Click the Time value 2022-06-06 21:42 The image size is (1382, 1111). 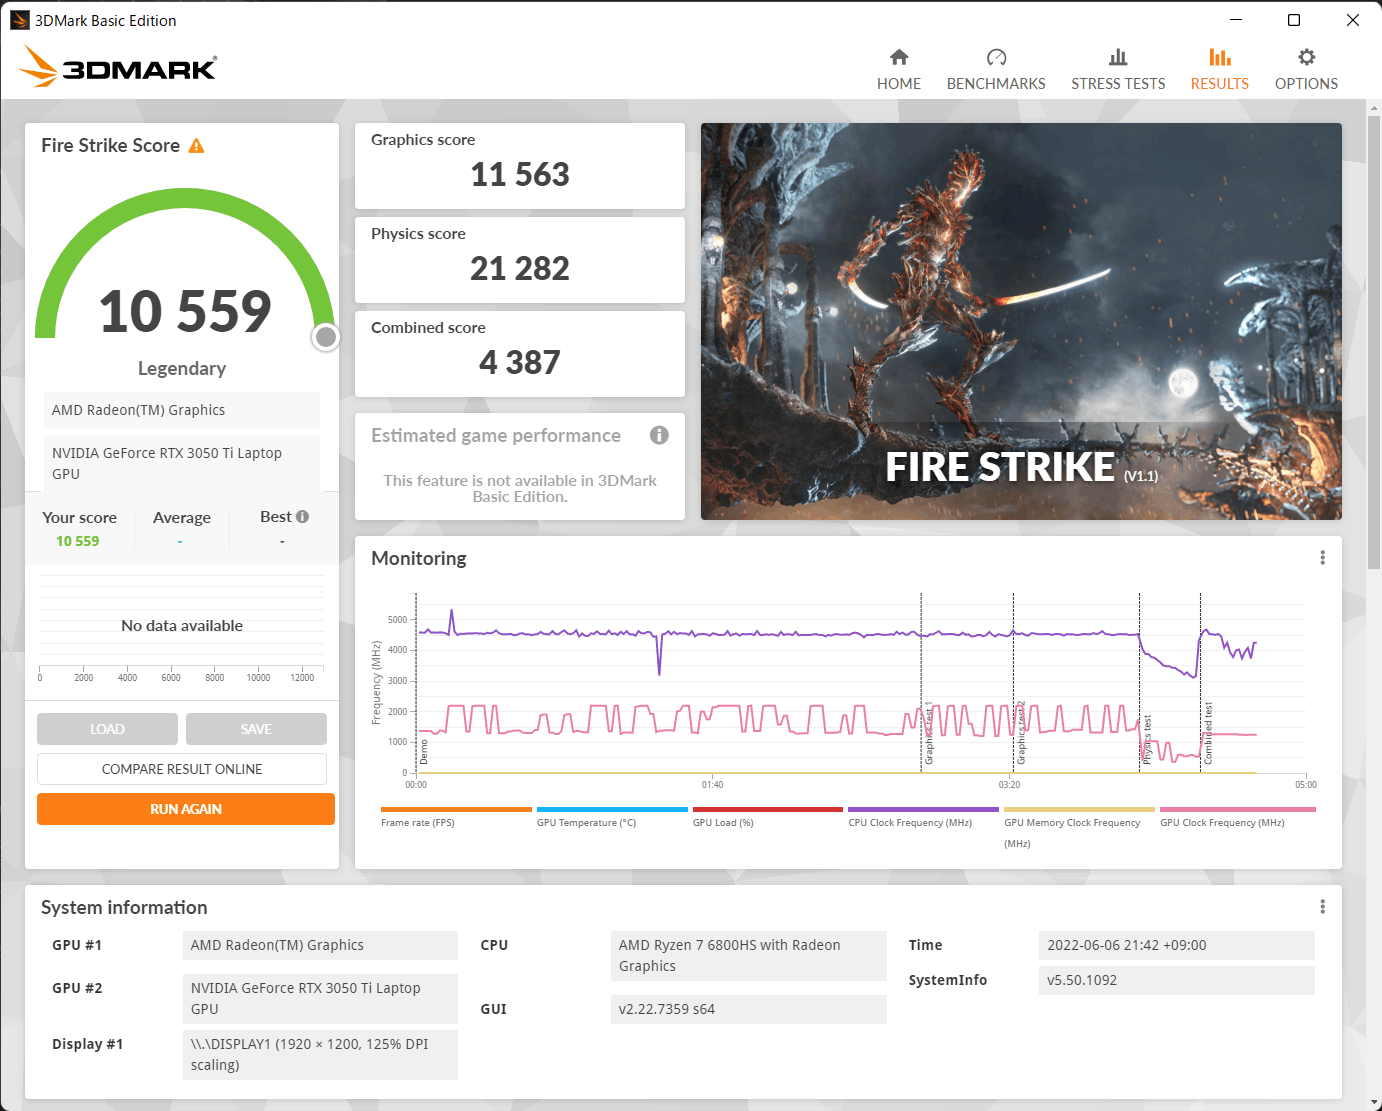click(x=1177, y=945)
